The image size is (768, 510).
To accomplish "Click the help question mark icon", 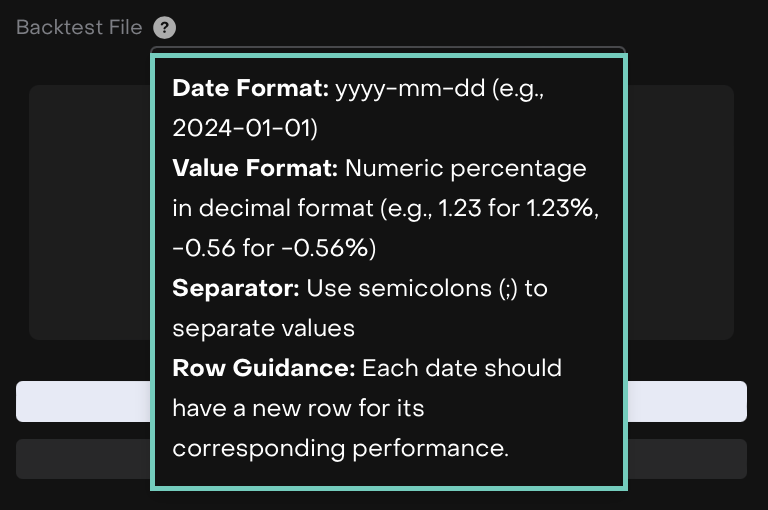I will (166, 28).
